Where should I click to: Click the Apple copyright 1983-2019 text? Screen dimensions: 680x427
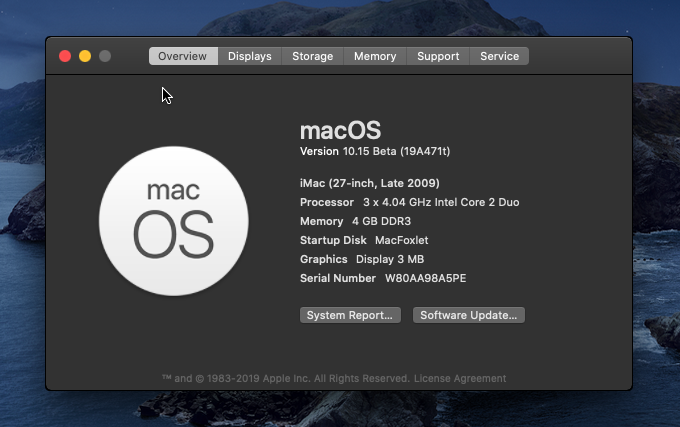(x=286, y=378)
